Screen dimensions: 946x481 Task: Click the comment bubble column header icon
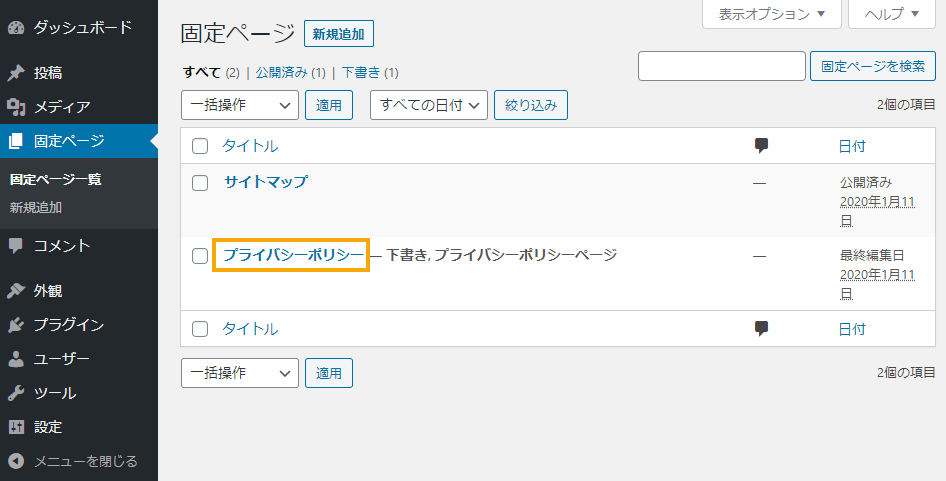[x=761, y=145]
